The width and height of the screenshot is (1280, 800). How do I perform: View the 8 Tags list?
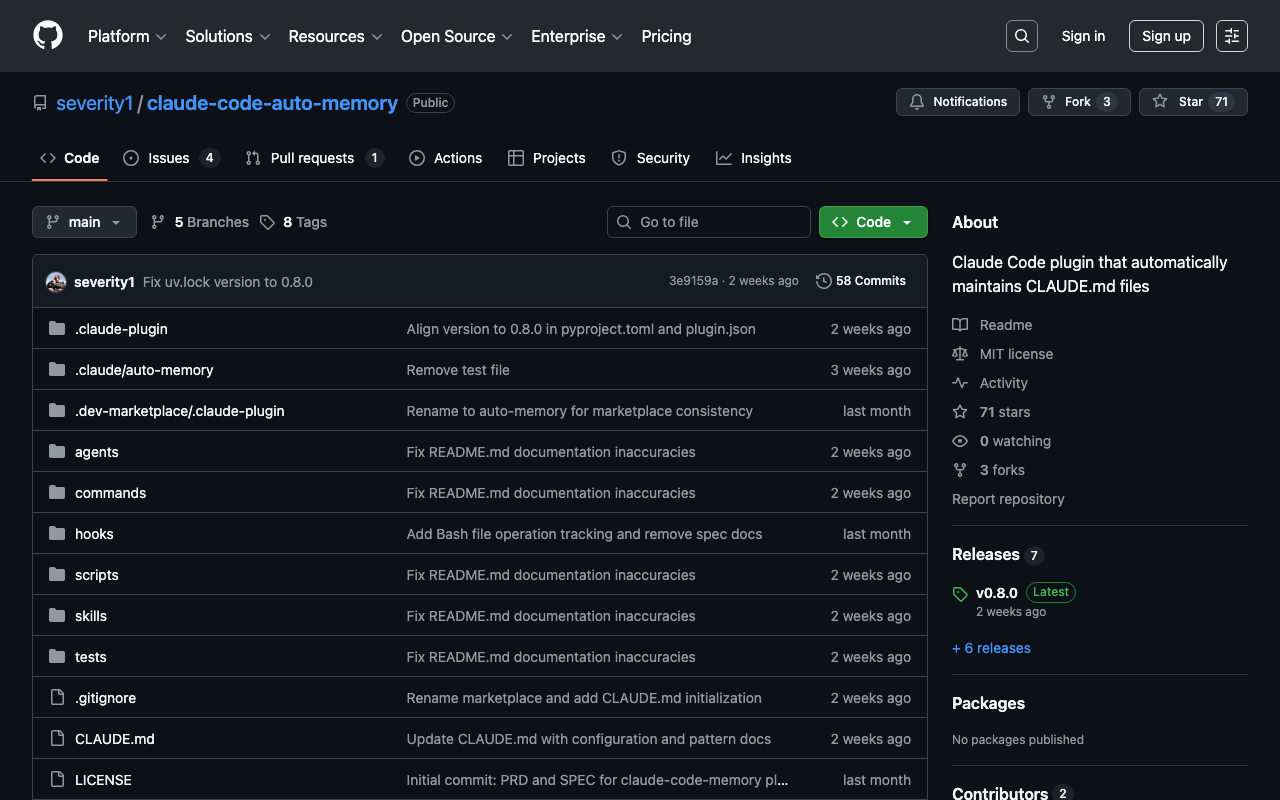[294, 222]
